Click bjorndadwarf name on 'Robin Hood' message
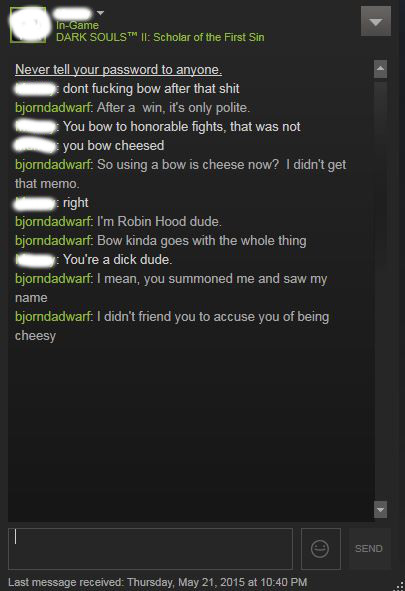The height and width of the screenshot is (591, 405). tap(53, 222)
